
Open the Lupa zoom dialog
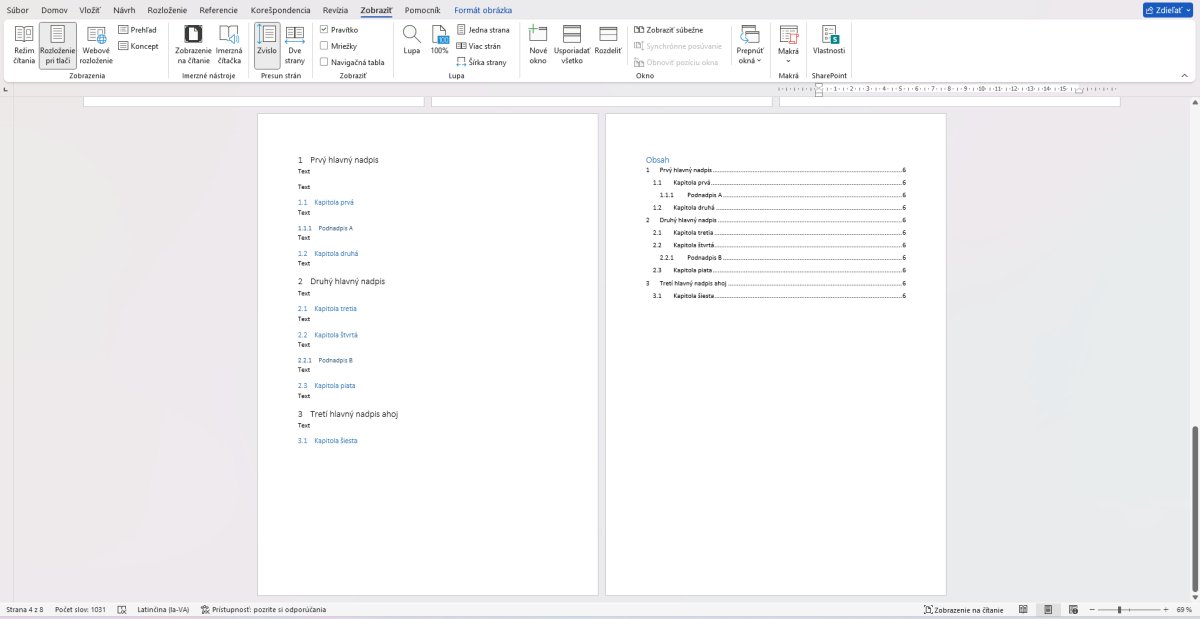(x=411, y=41)
